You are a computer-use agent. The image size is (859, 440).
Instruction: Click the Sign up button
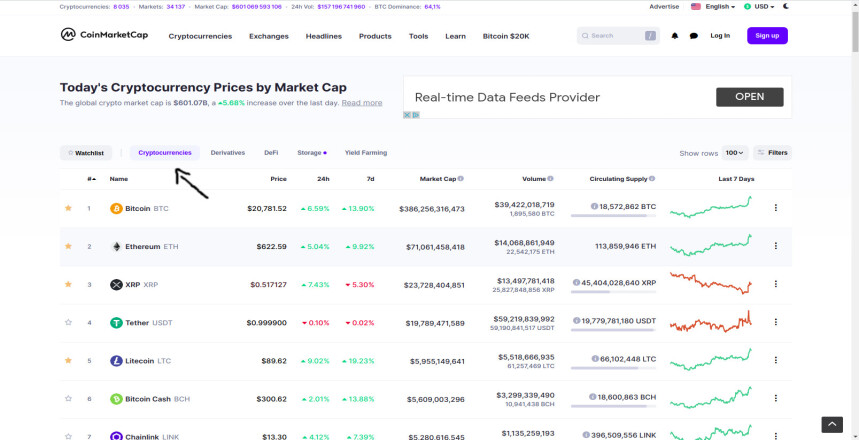pyautogui.click(x=767, y=36)
